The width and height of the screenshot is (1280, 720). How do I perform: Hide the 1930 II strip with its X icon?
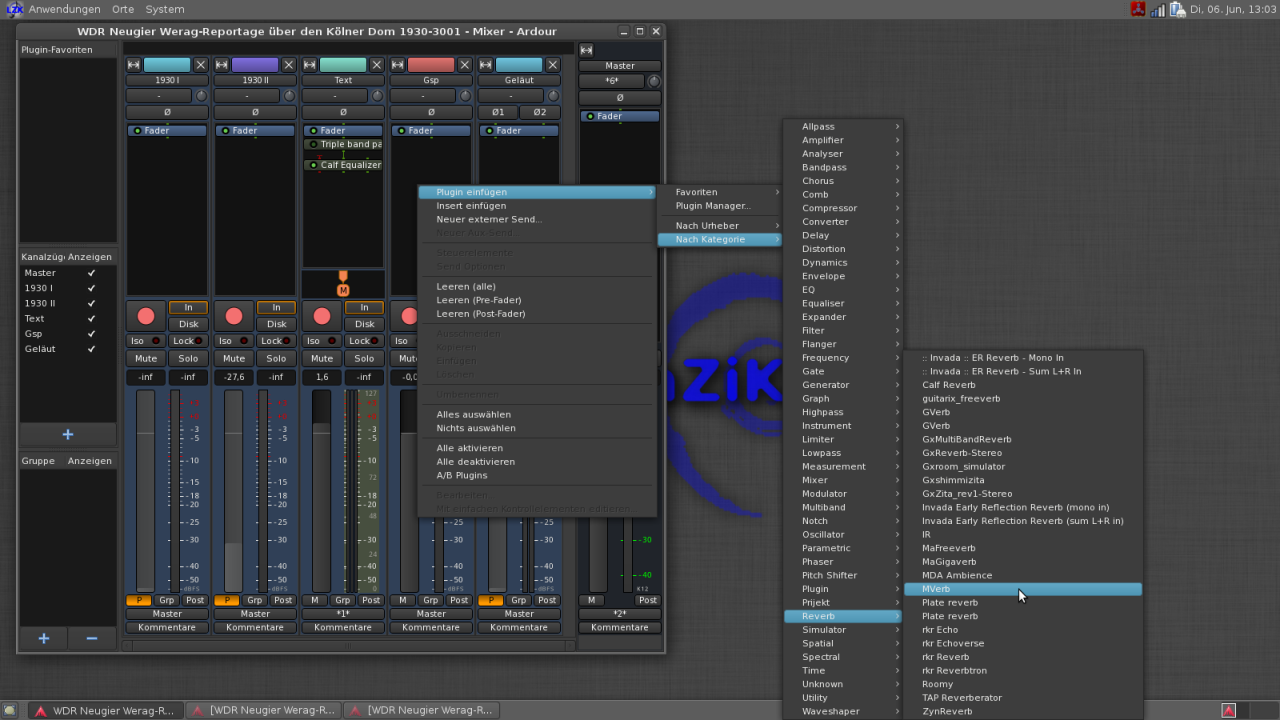pyautogui.click(x=289, y=65)
